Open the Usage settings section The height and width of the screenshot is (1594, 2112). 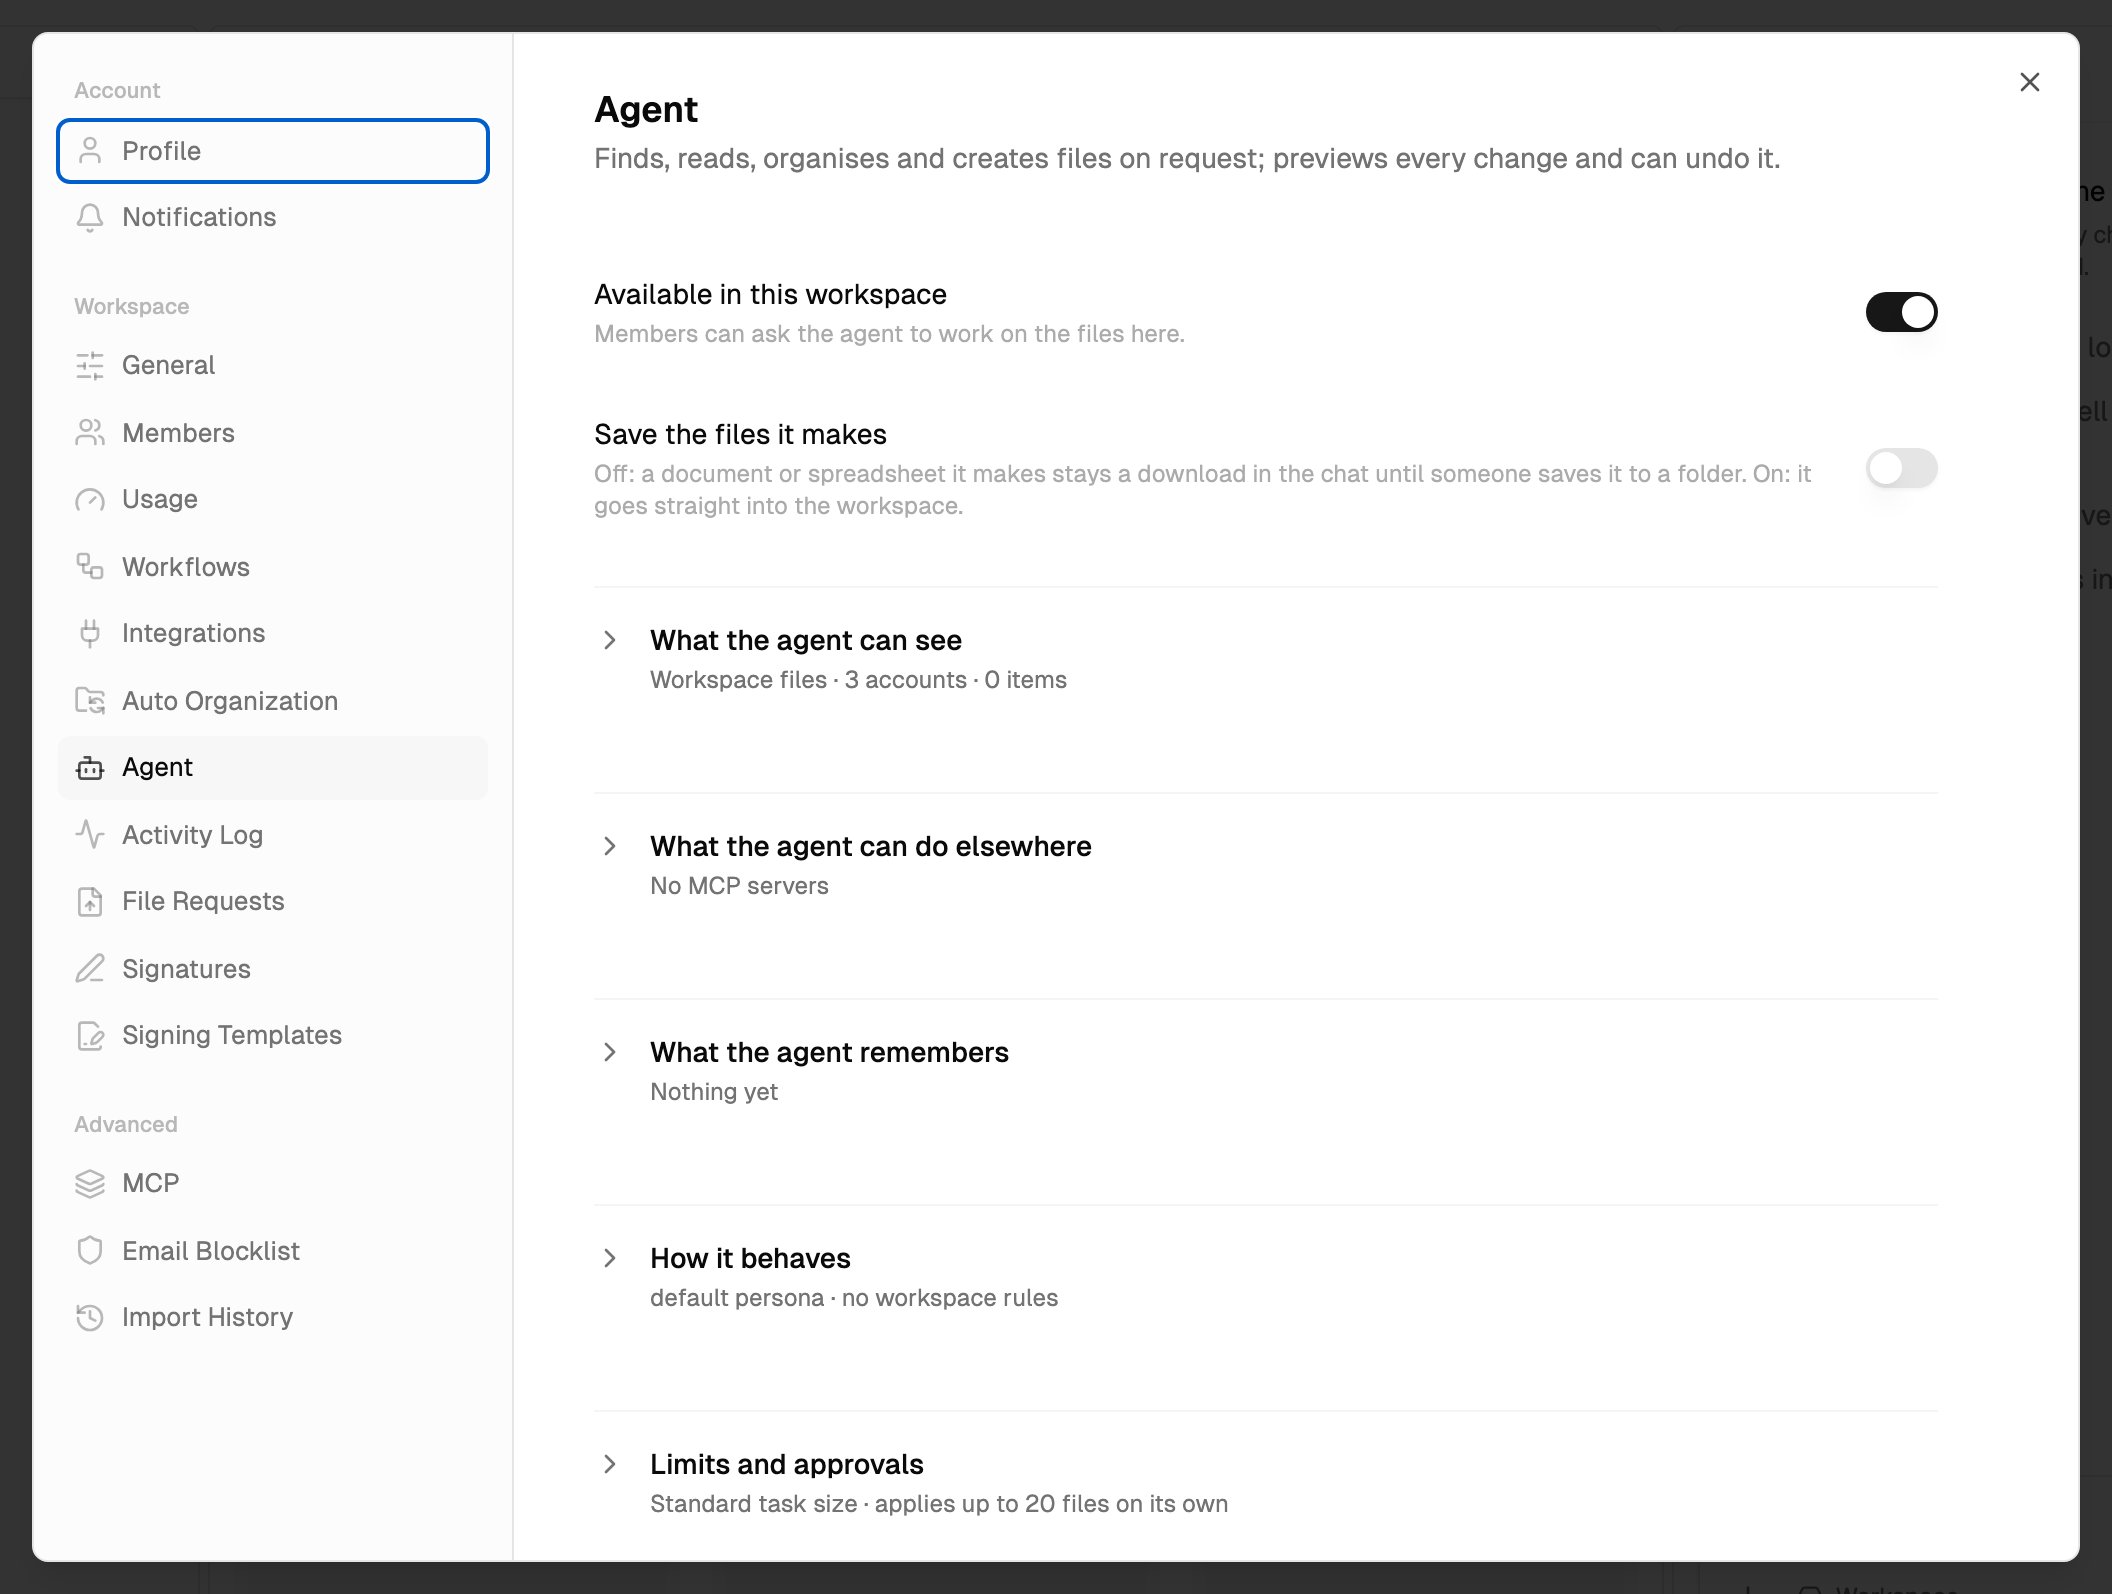pyautogui.click(x=273, y=499)
